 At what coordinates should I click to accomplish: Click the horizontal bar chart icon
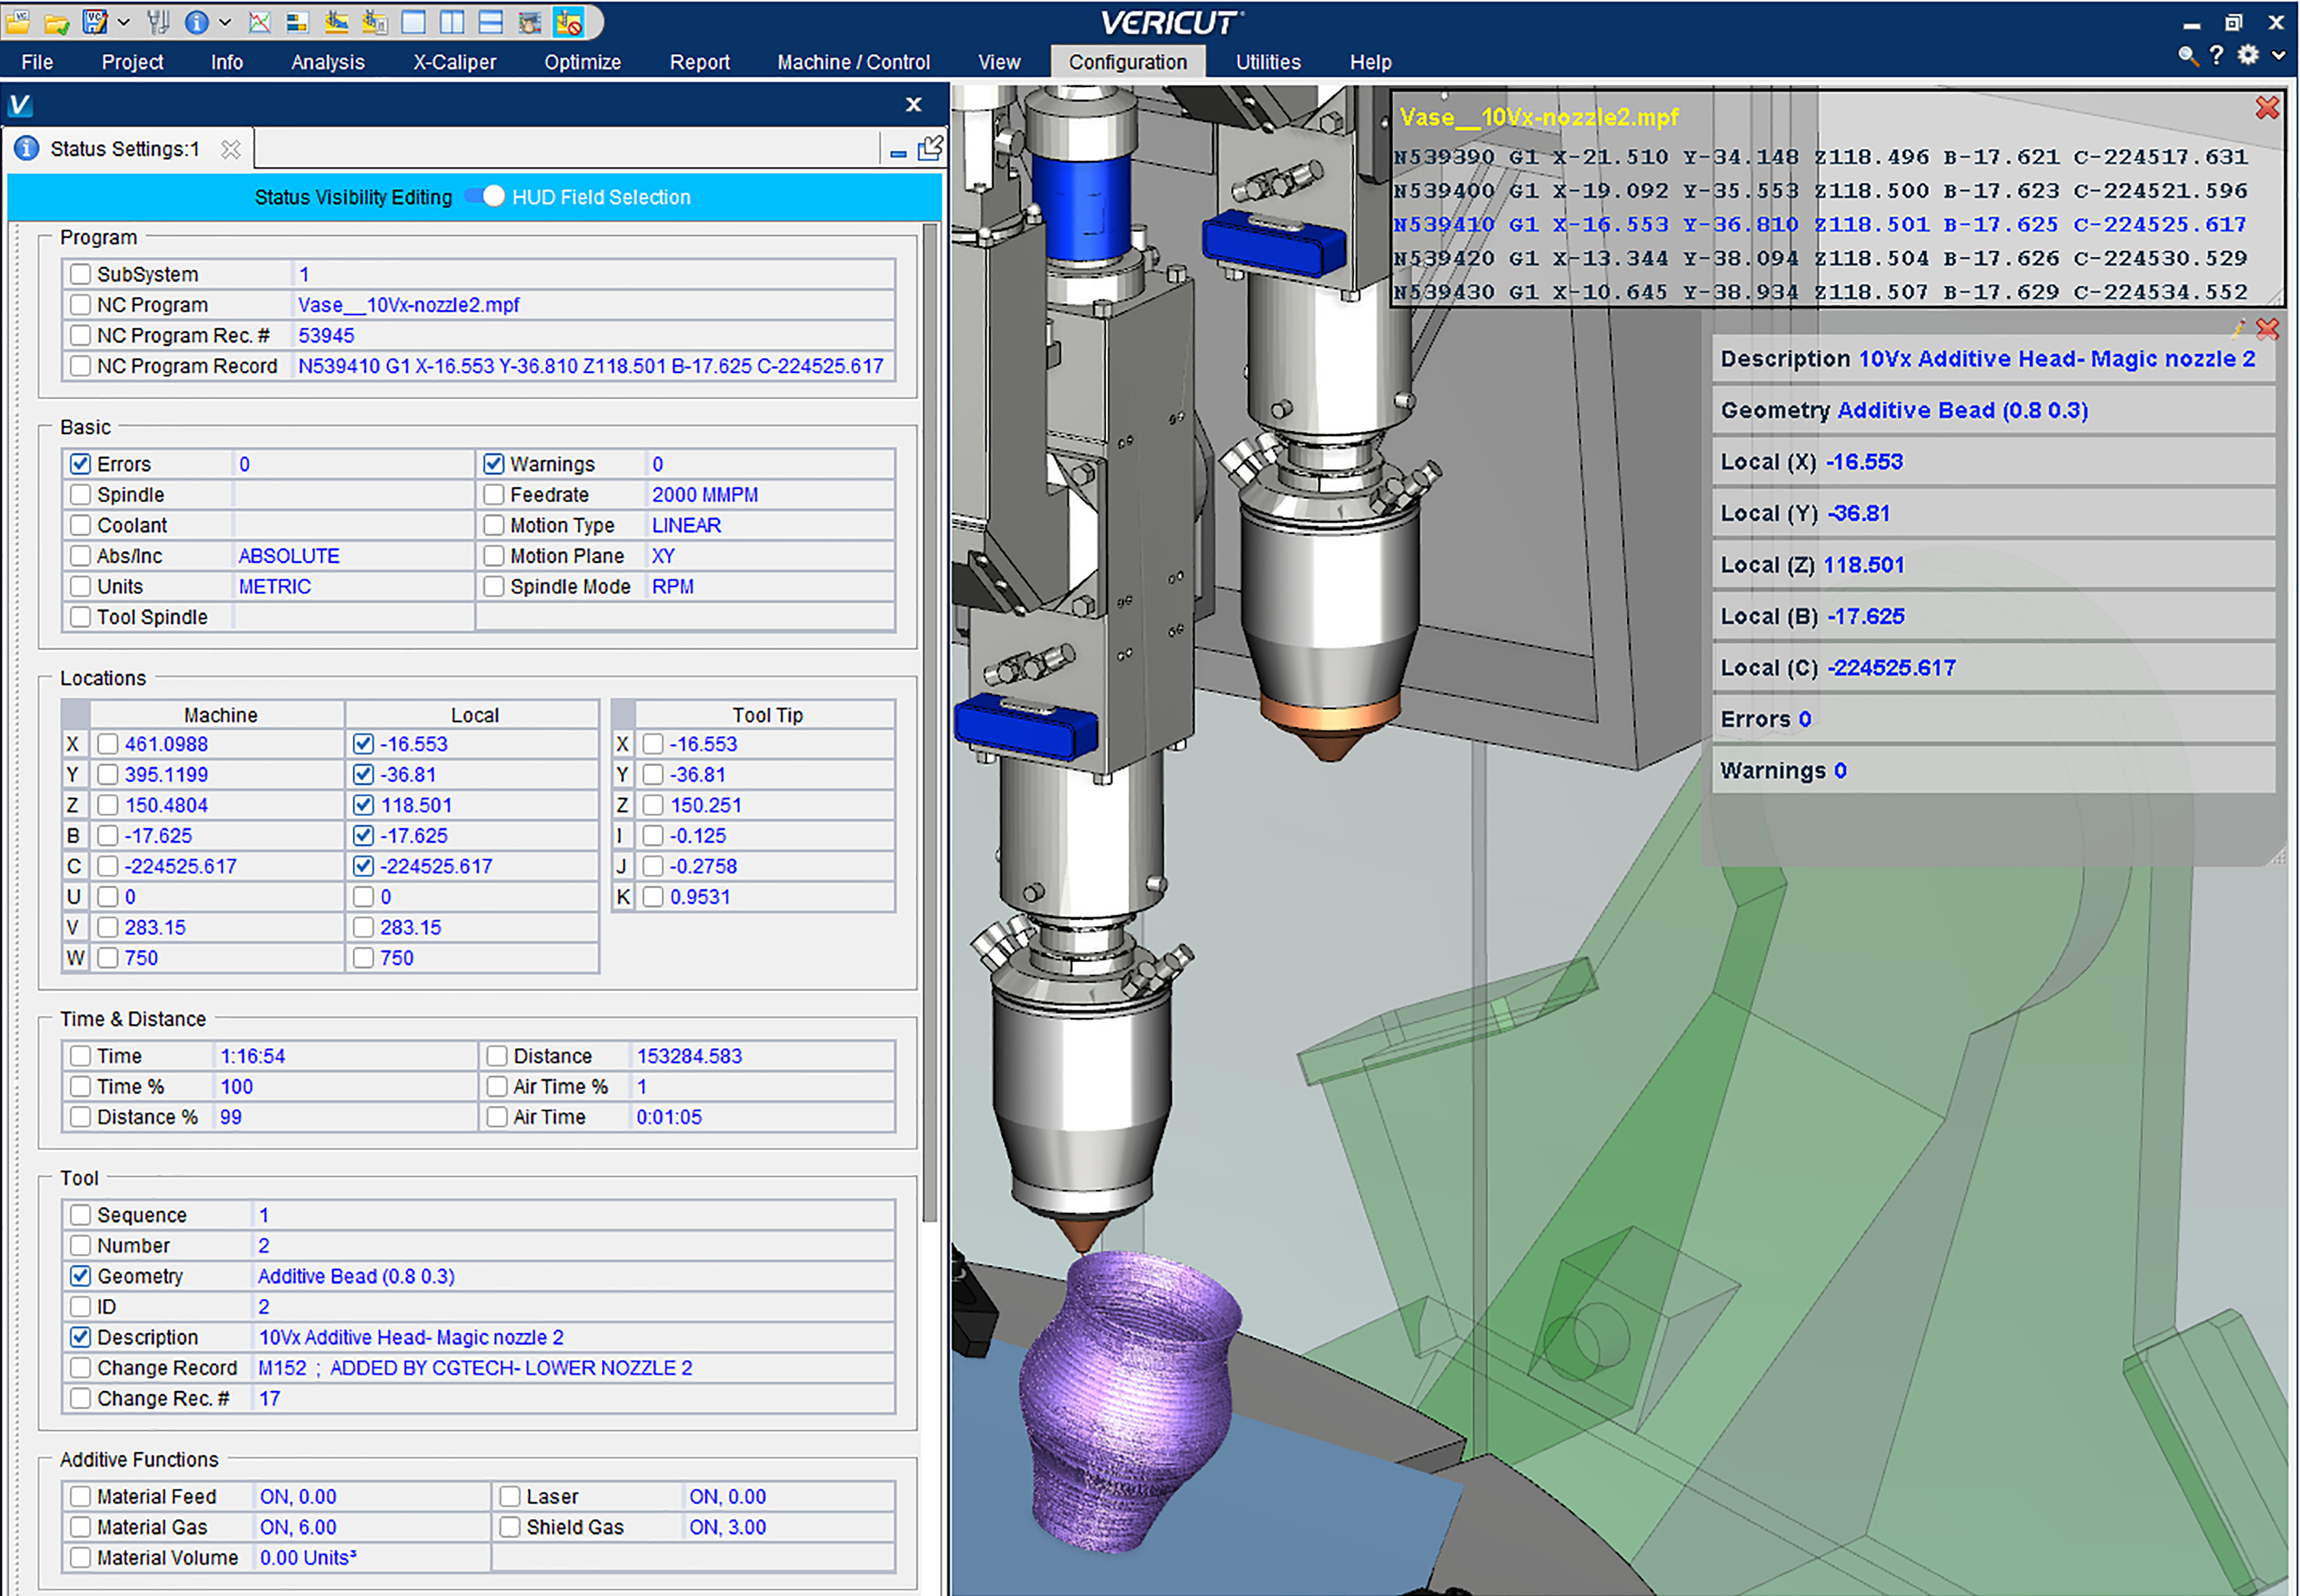pos(297,21)
